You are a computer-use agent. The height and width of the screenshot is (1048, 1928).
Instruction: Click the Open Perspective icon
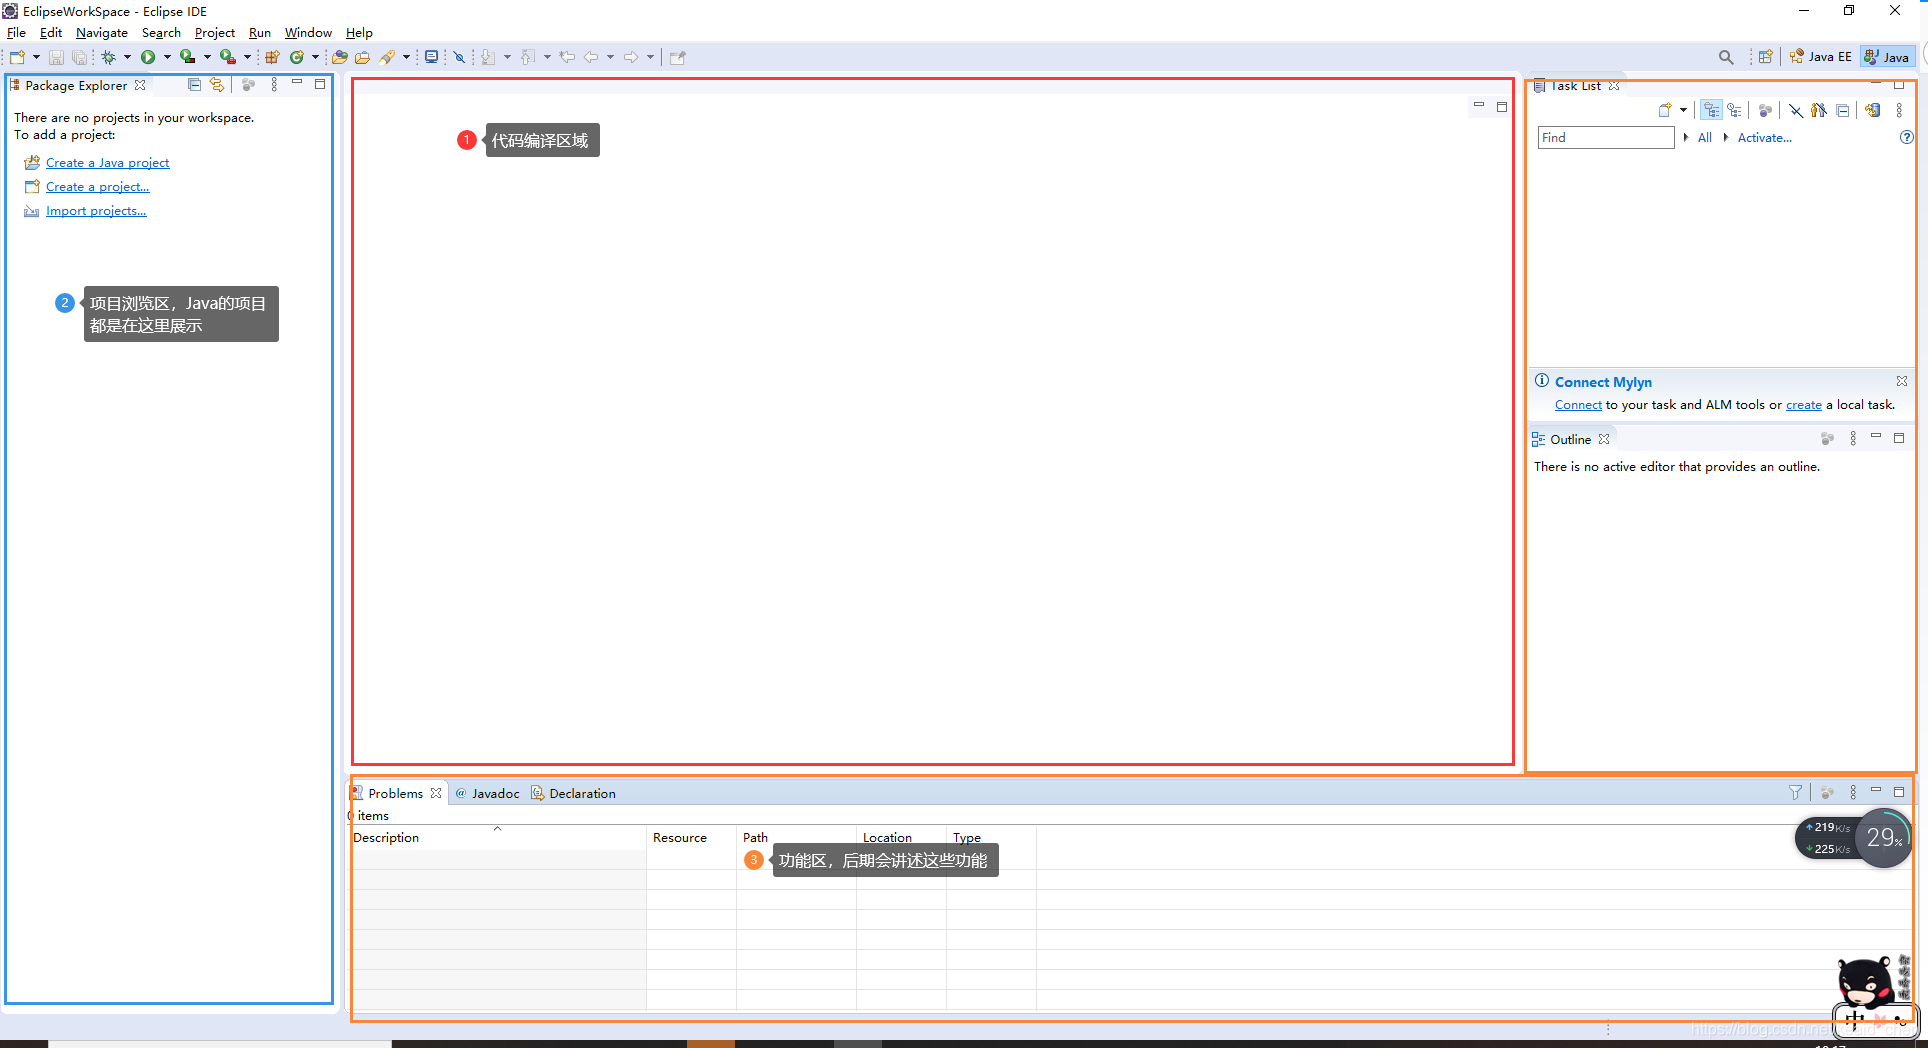click(1766, 57)
